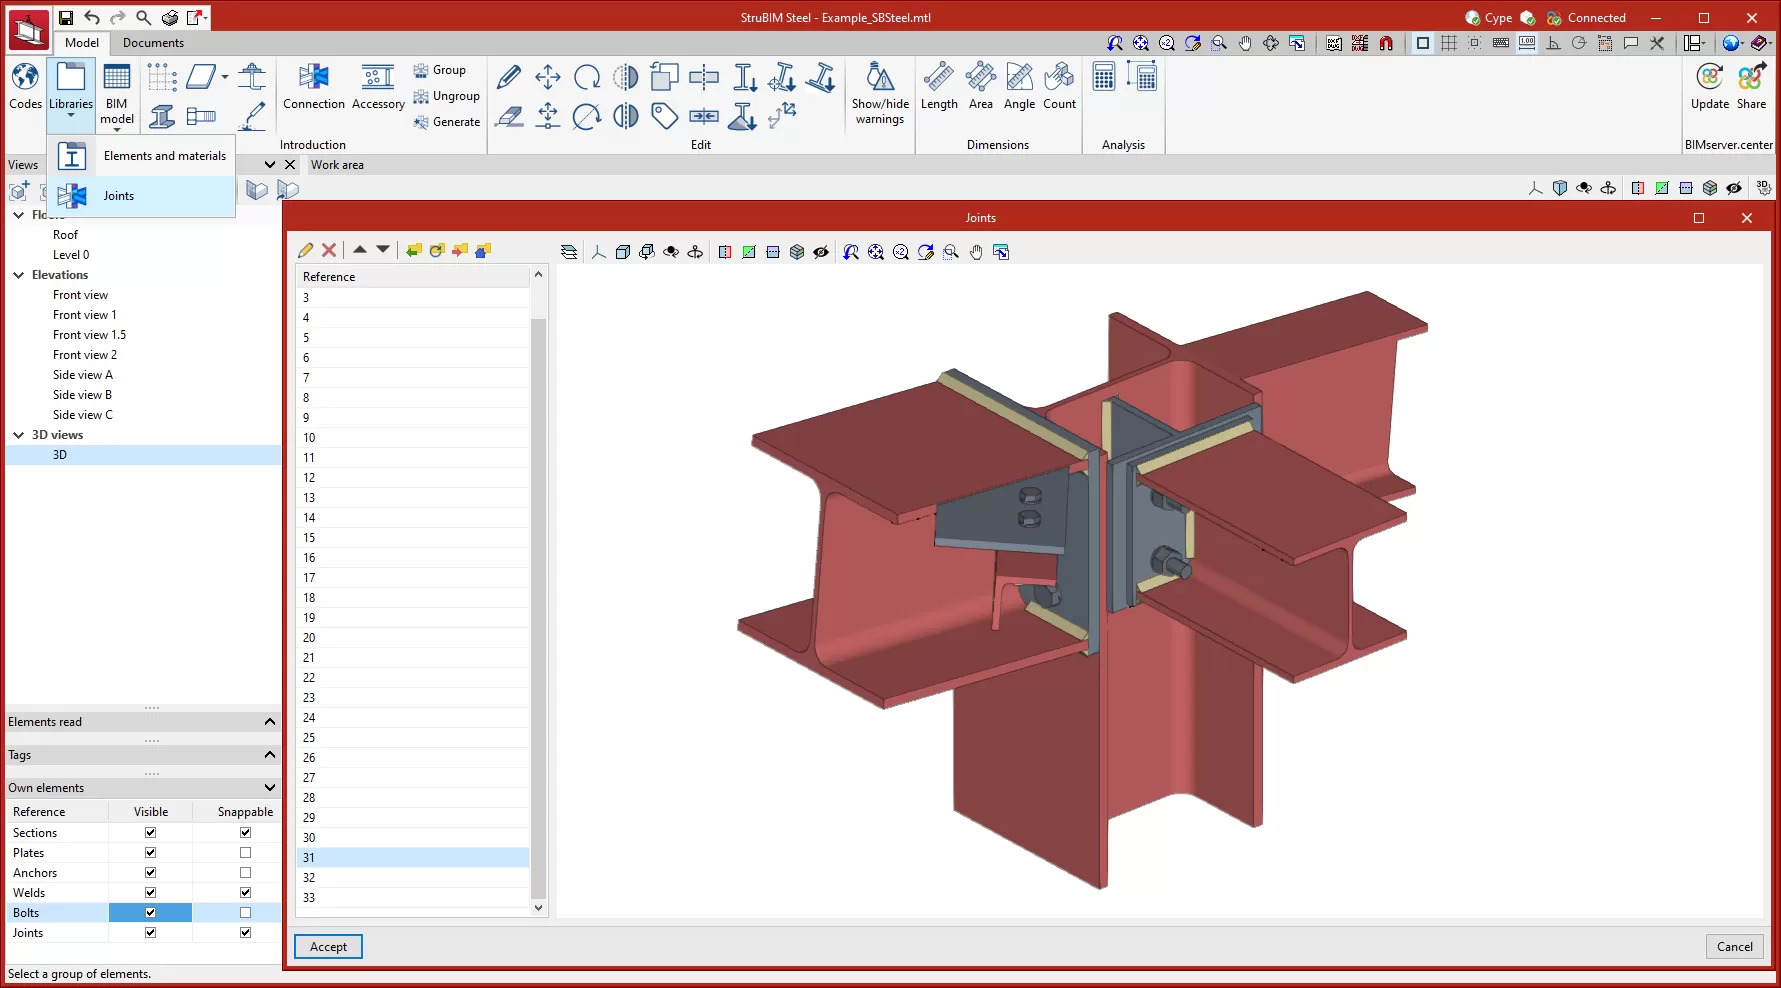
Task: Toggle the Bolts snappable checkbox
Action: (244, 912)
